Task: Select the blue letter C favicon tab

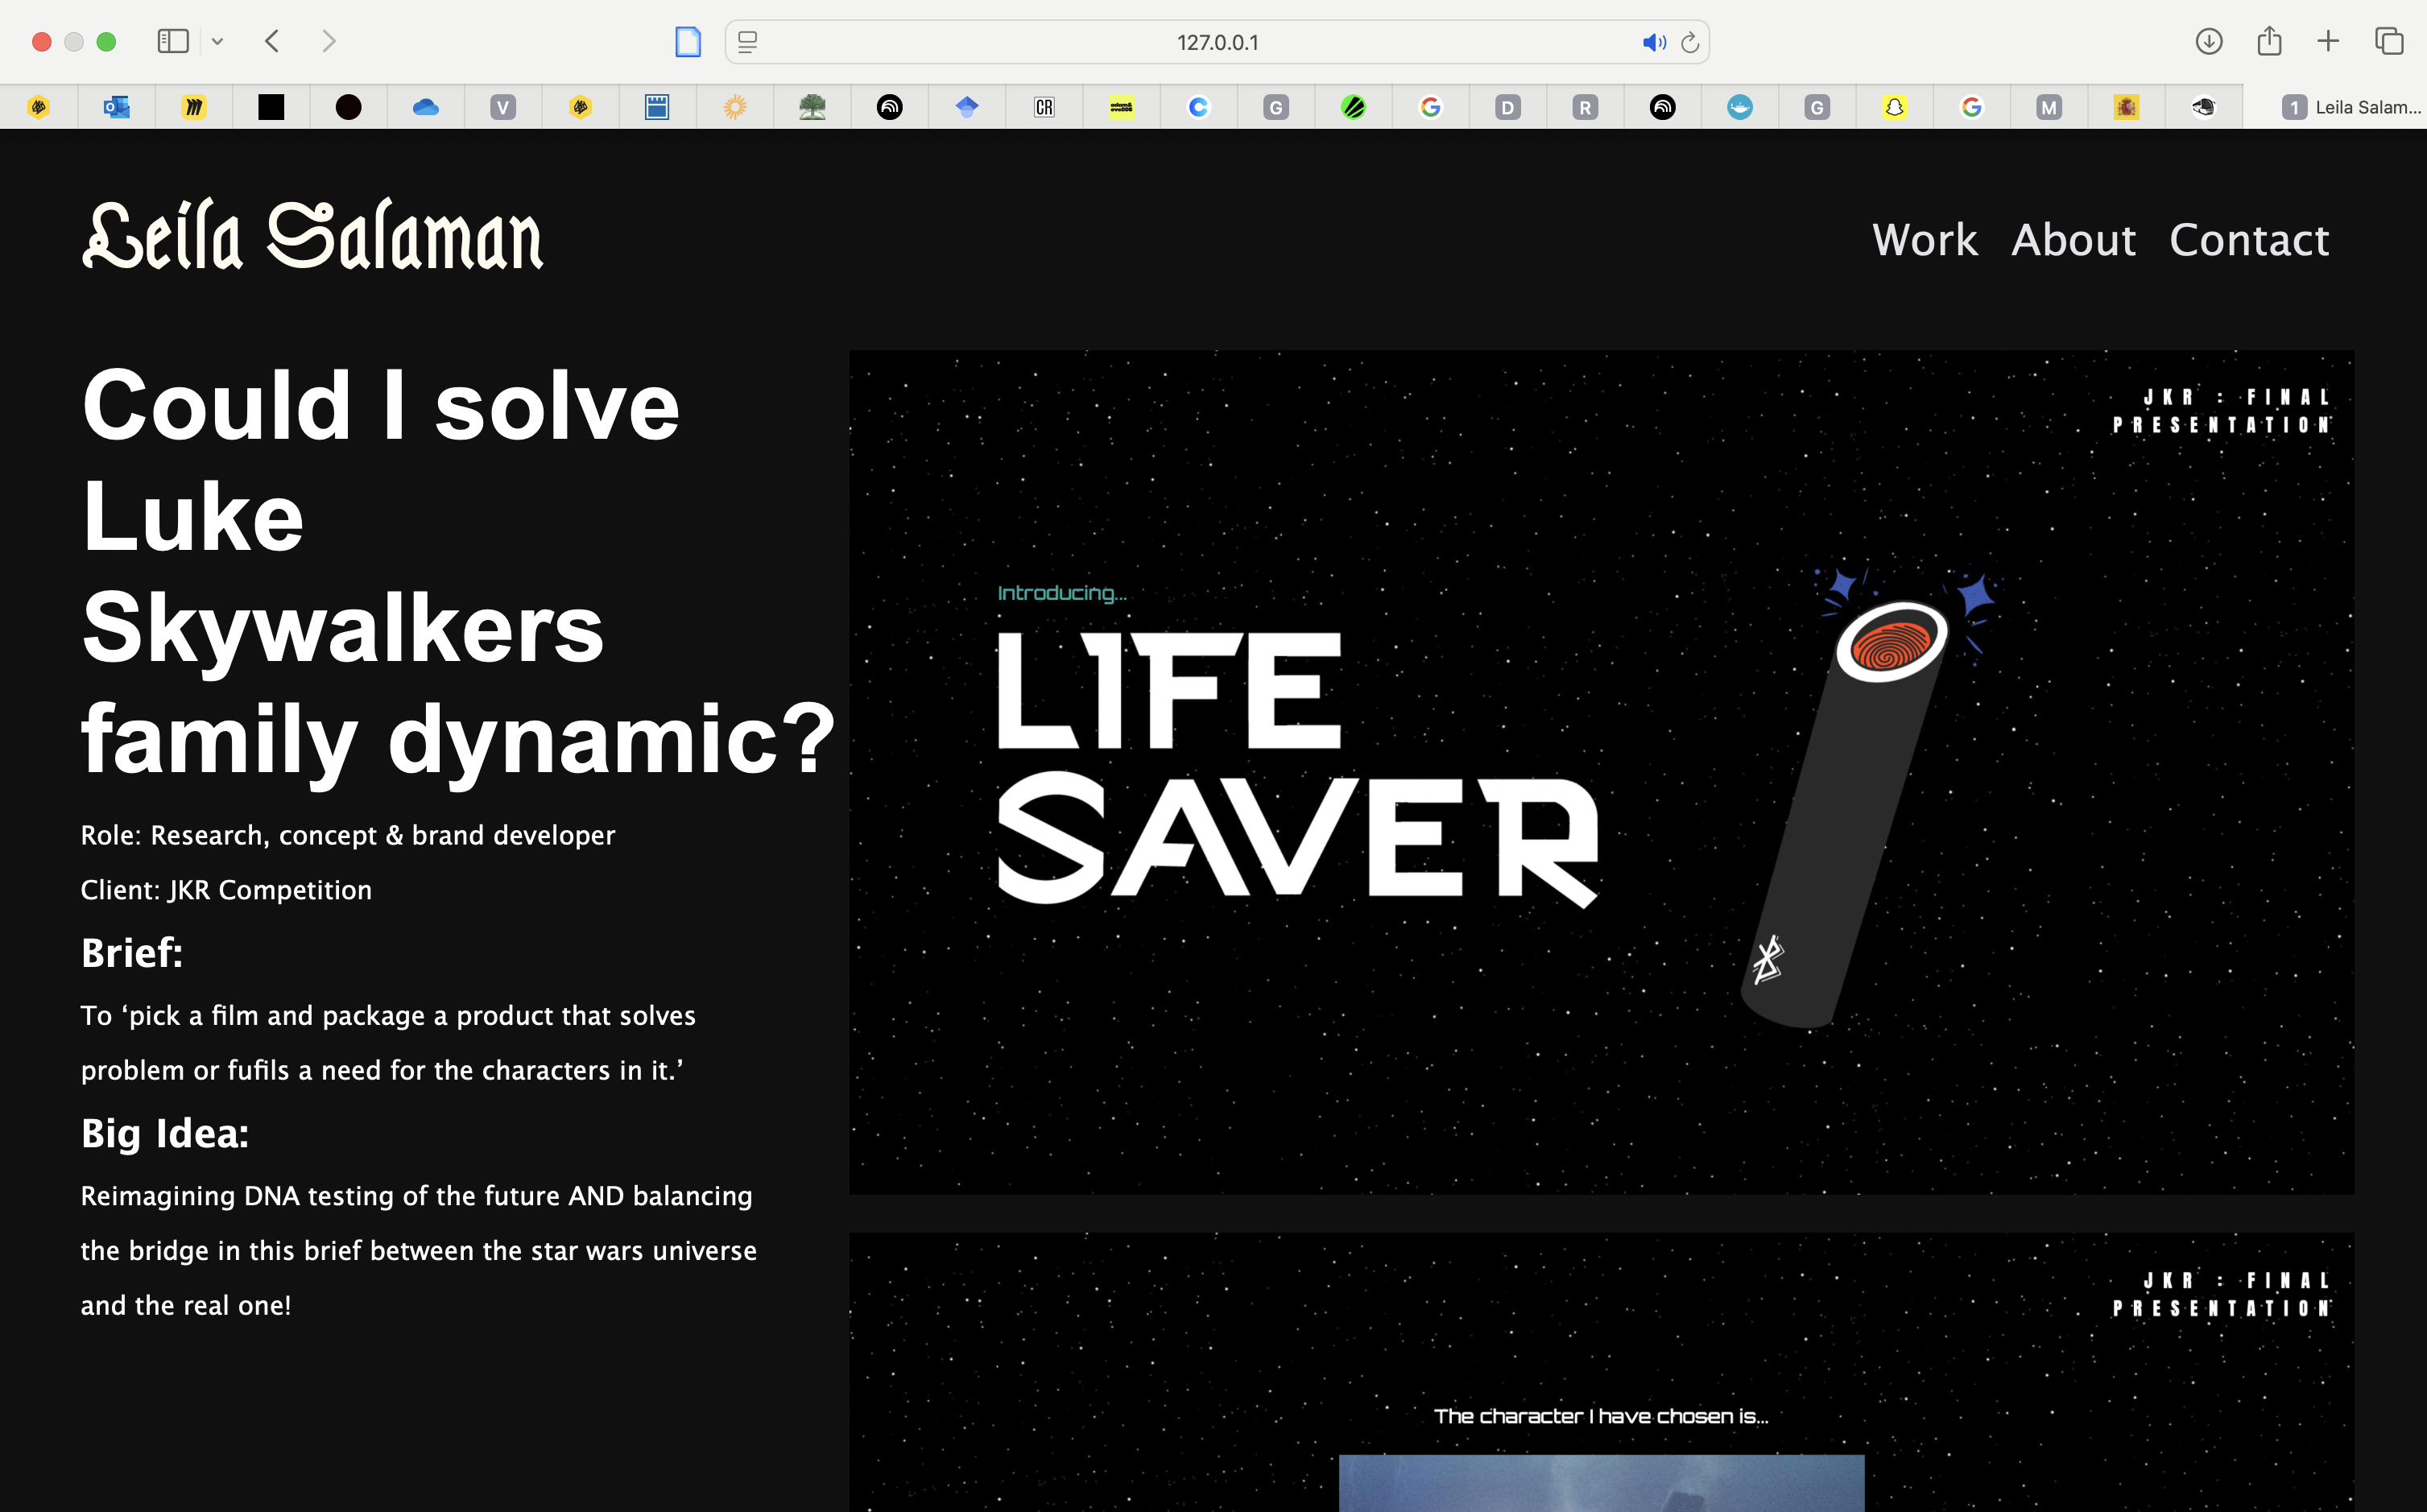Action: click(1198, 107)
